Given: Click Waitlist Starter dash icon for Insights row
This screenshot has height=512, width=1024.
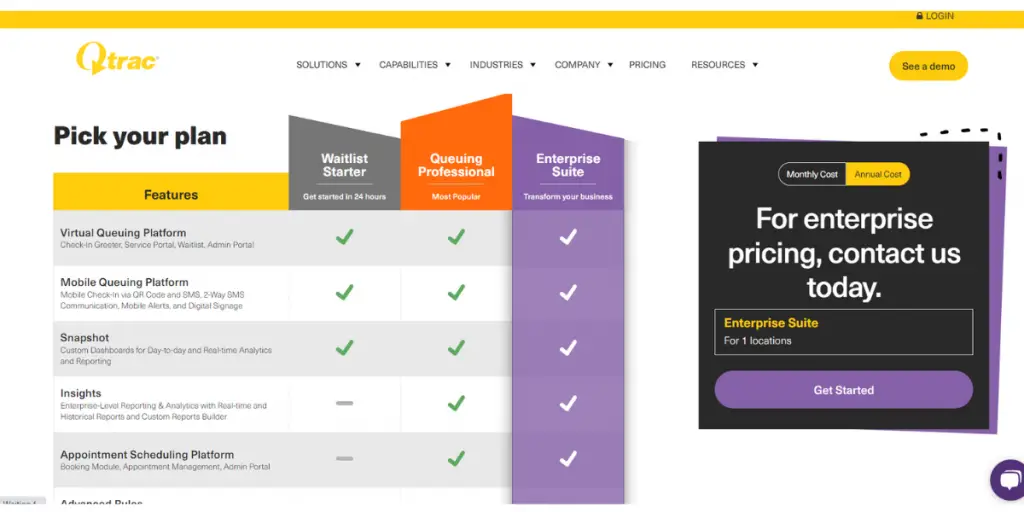Looking at the screenshot, I should coord(344,403).
